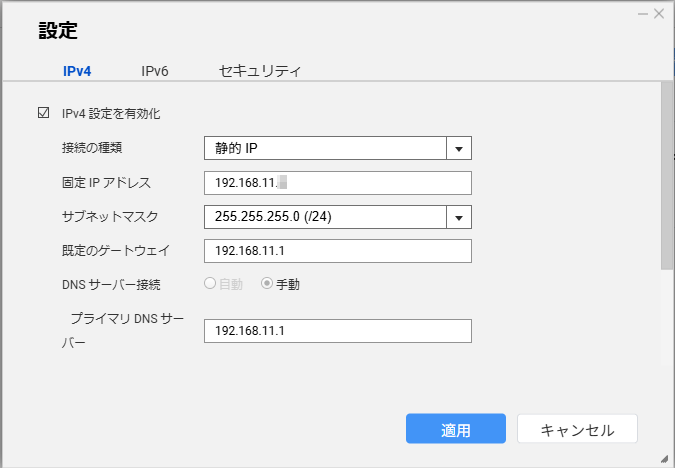Expand the サブネットマスク dropdown arrow

tap(459, 217)
